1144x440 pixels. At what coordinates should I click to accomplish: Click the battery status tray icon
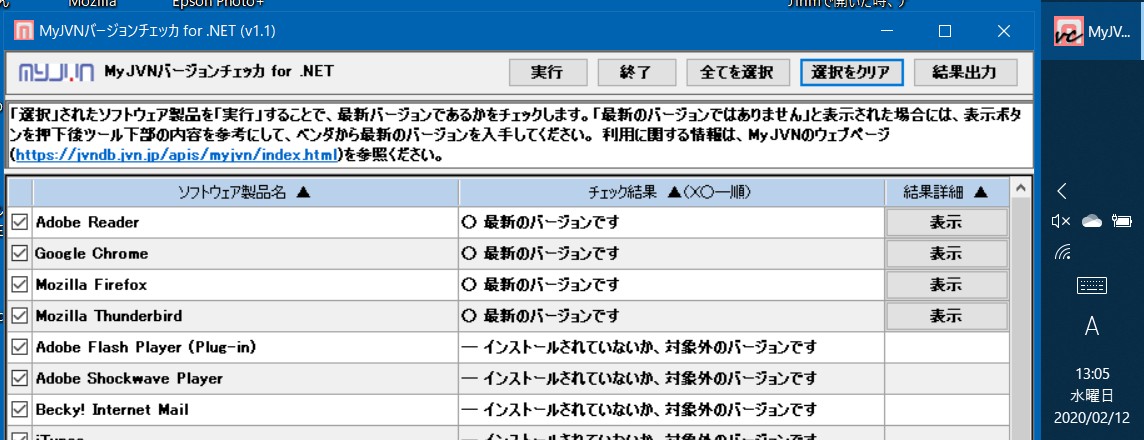click(x=1122, y=221)
